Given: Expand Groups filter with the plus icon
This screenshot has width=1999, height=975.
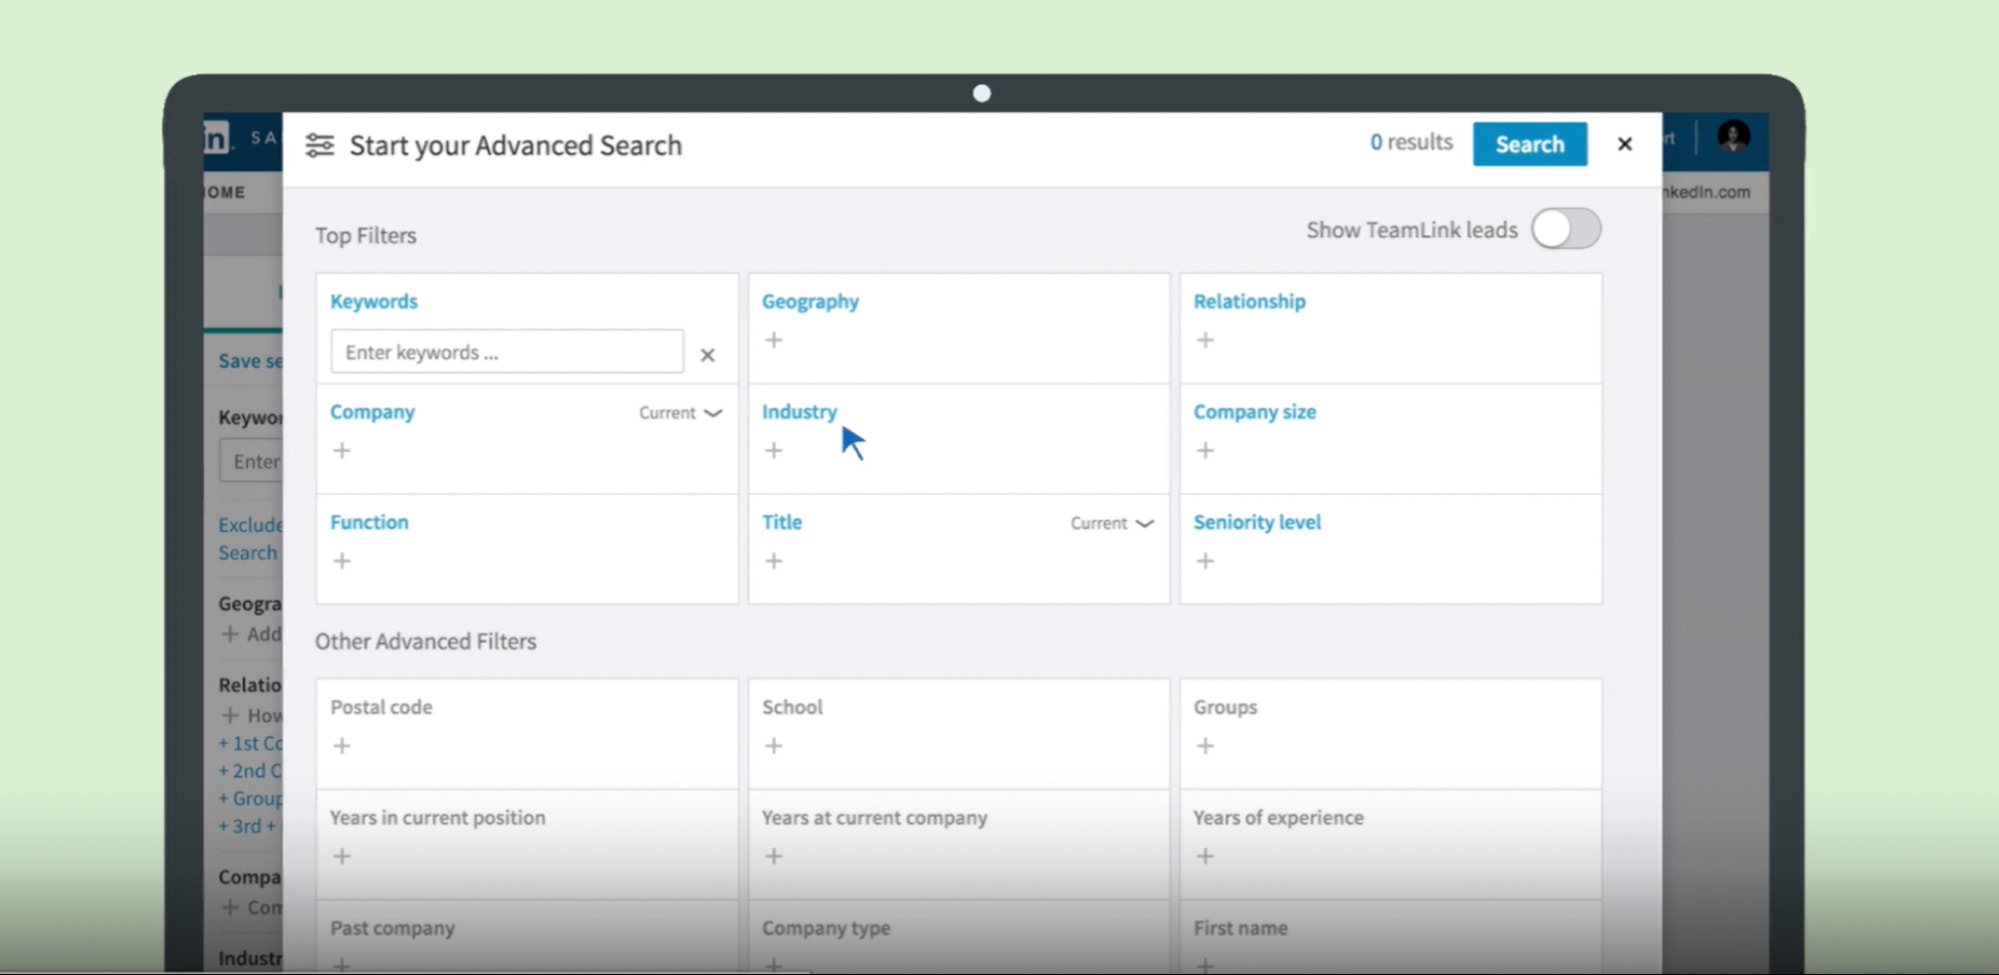Looking at the screenshot, I should tap(1206, 745).
